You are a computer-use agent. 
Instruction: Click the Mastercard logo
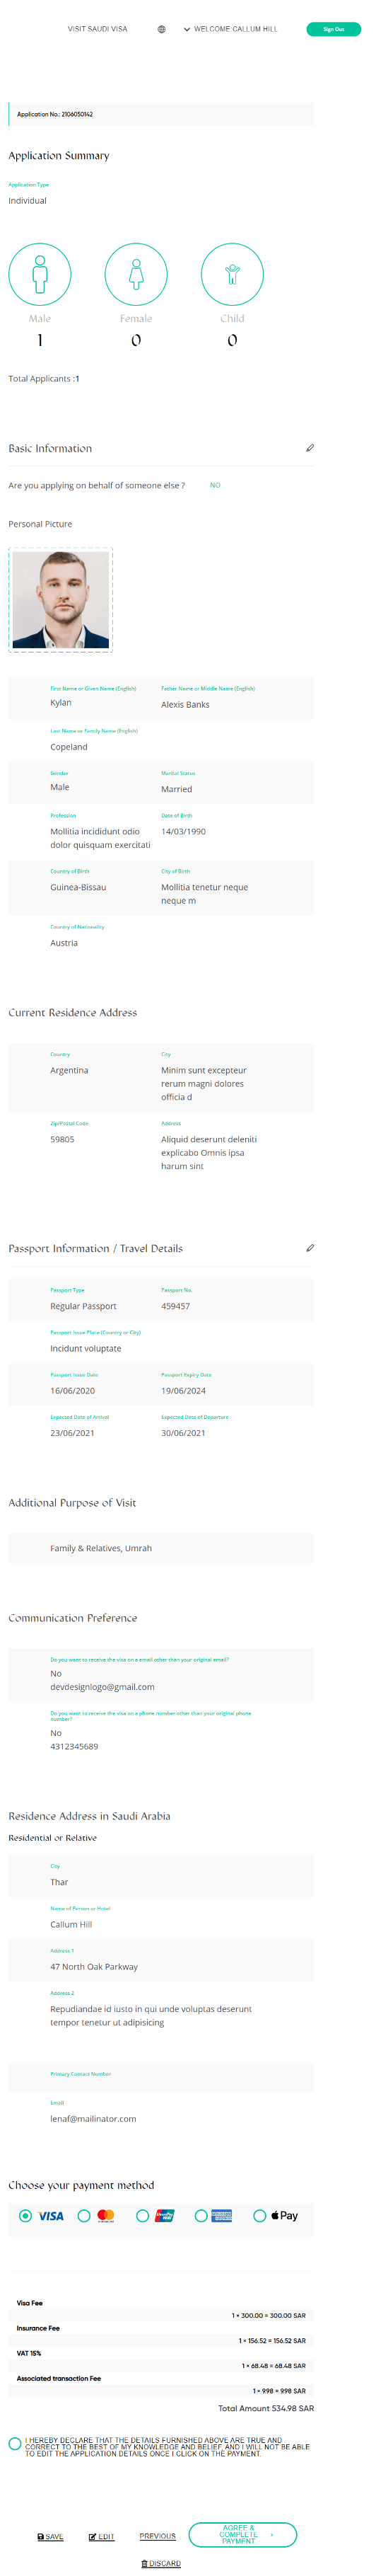(x=106, y=2215)
